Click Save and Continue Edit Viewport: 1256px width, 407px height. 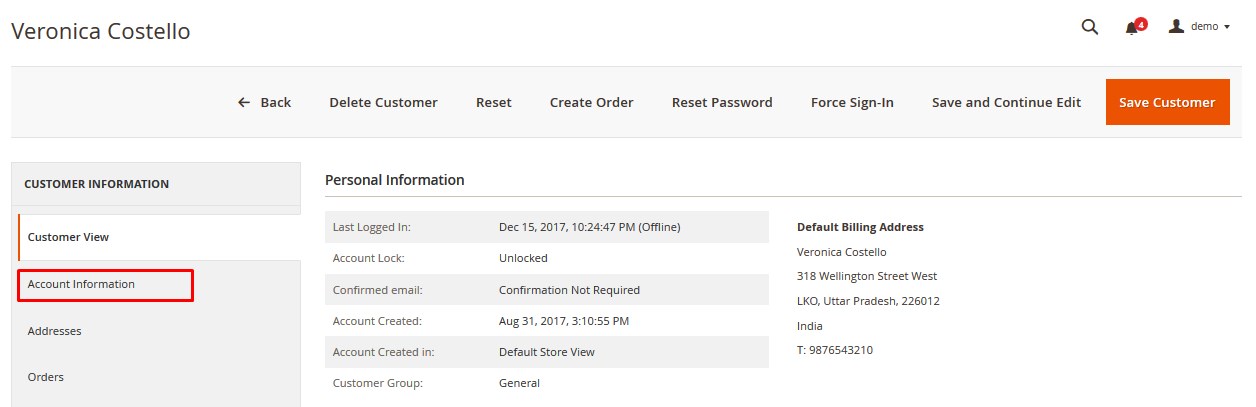1006,102
